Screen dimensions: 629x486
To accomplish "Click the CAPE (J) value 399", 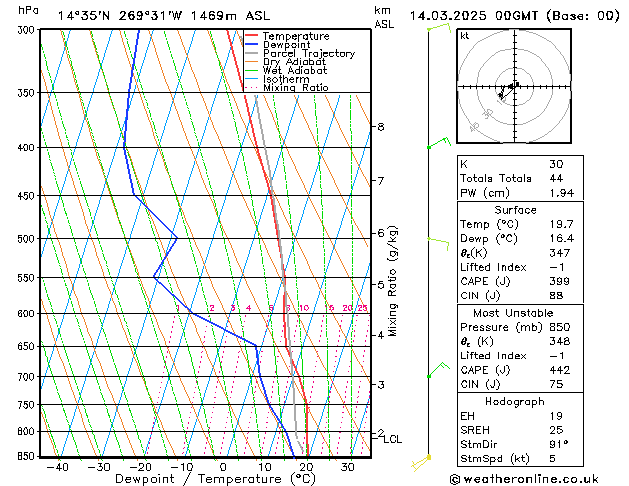I will [557, 282].
